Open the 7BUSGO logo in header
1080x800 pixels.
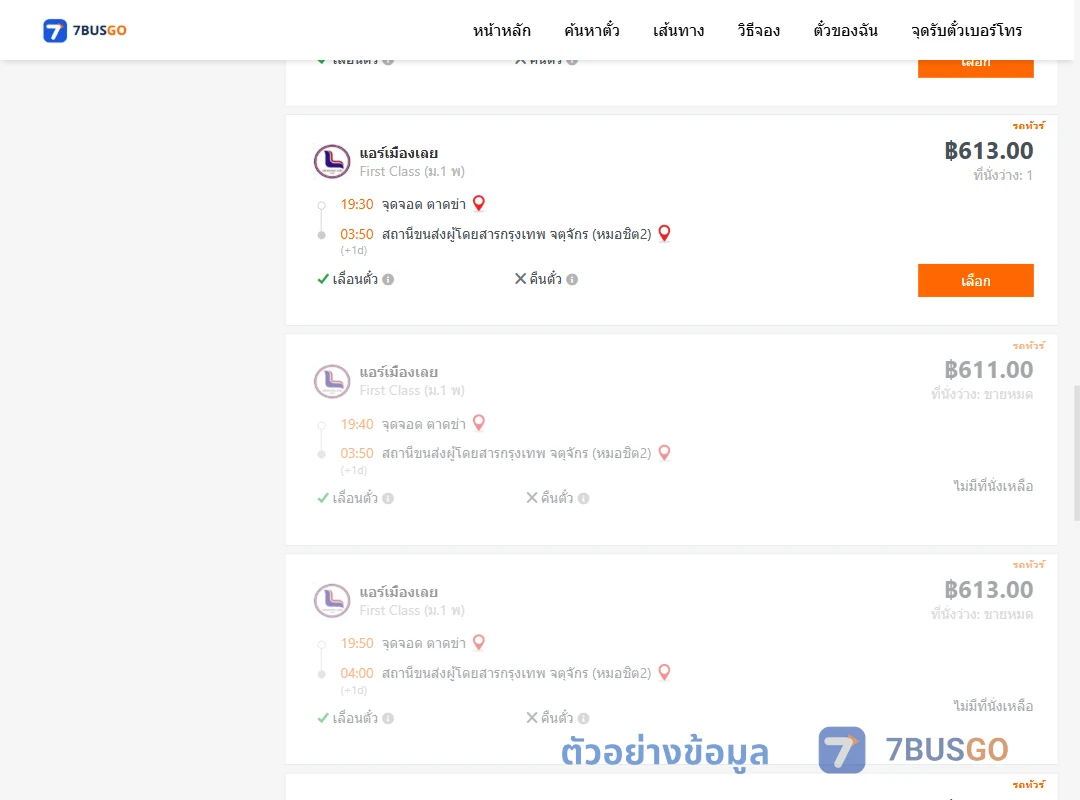click(x=85, y=30)
